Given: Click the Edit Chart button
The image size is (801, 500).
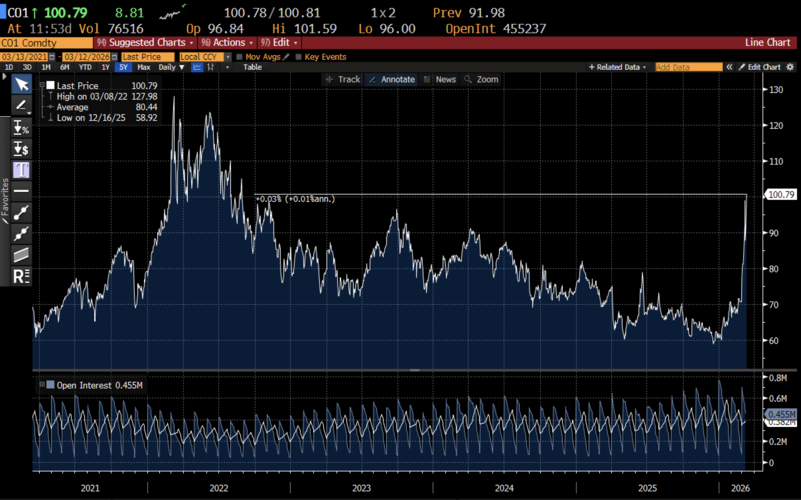Looking at the screenshot, I should tap(757, 67).
